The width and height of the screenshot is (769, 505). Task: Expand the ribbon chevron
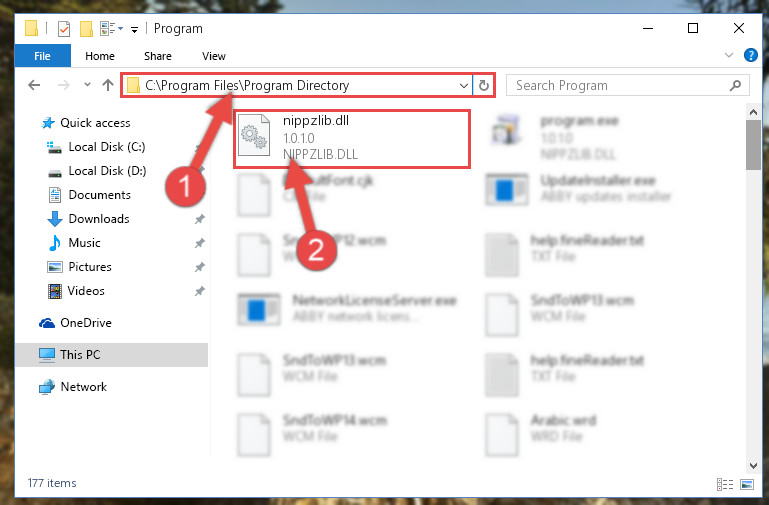[x=729, y=55]
